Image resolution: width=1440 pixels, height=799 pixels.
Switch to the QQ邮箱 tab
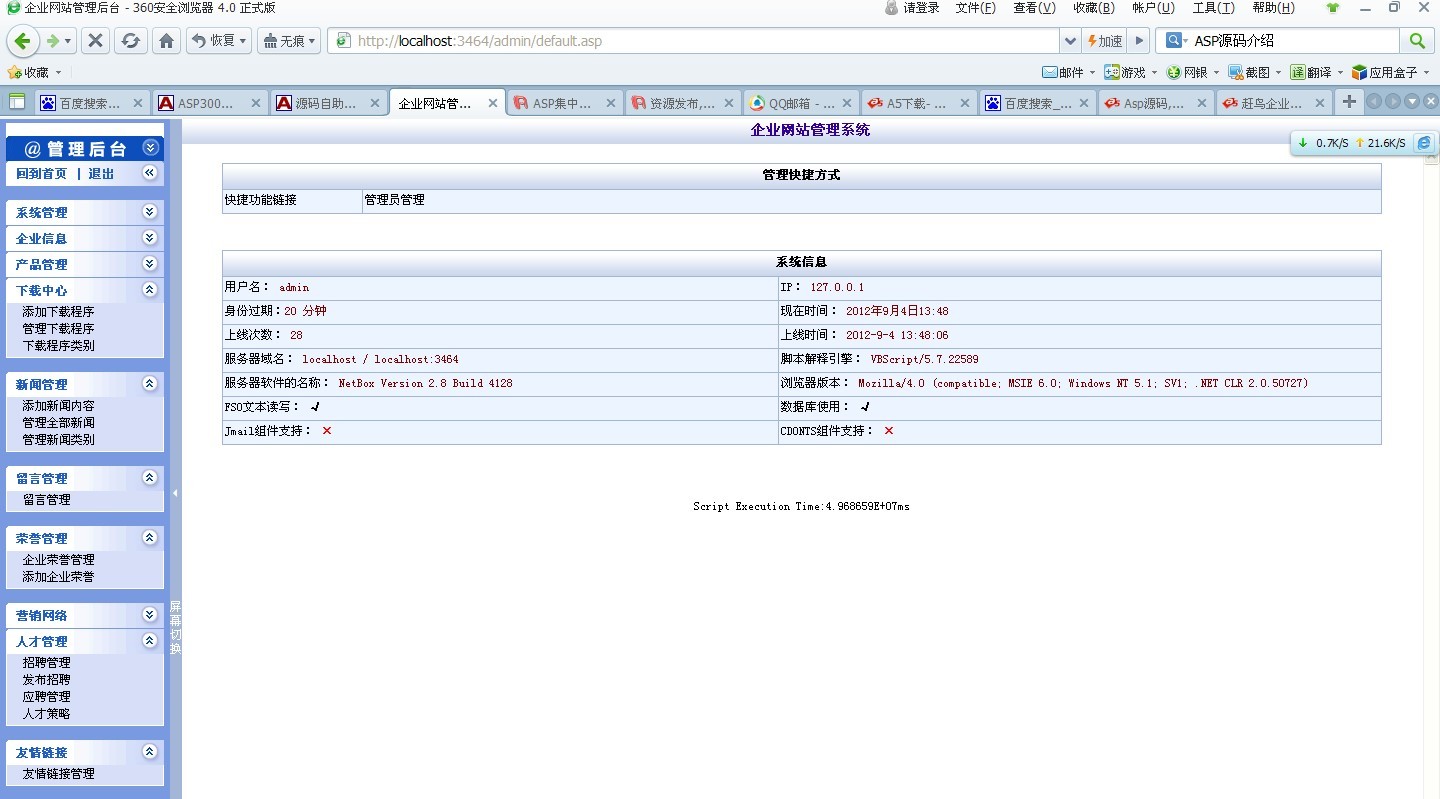800,102
